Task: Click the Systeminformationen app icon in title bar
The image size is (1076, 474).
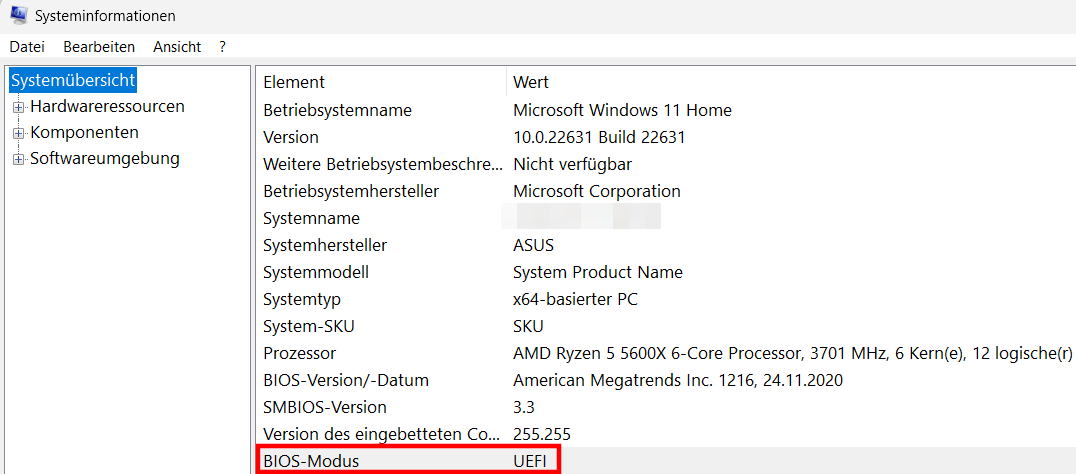Action: pos(18,15)
